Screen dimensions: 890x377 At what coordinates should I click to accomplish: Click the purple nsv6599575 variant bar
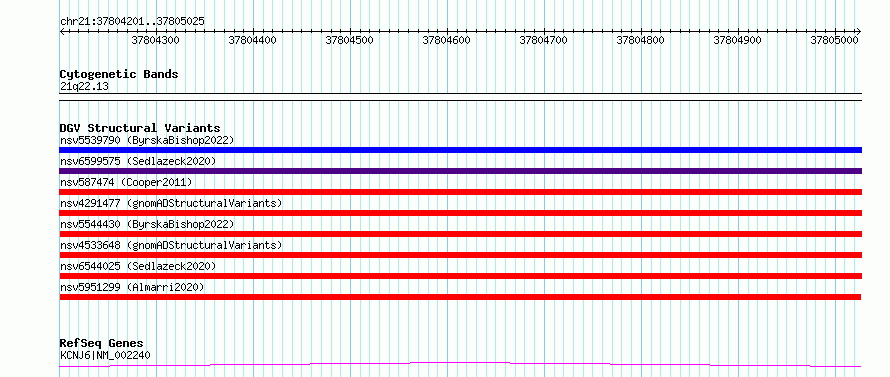[x=460, y=171]
